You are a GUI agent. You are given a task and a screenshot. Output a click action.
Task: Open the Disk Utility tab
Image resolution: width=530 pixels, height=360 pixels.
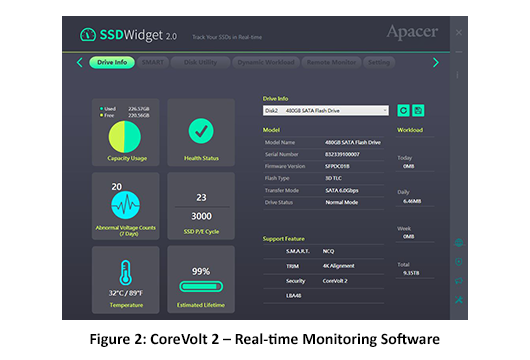(200, 63)
